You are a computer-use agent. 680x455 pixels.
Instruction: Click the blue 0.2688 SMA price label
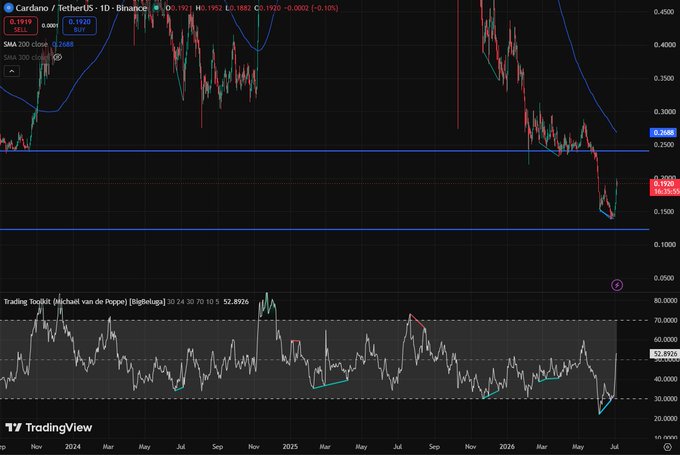(x=664, y=133)
